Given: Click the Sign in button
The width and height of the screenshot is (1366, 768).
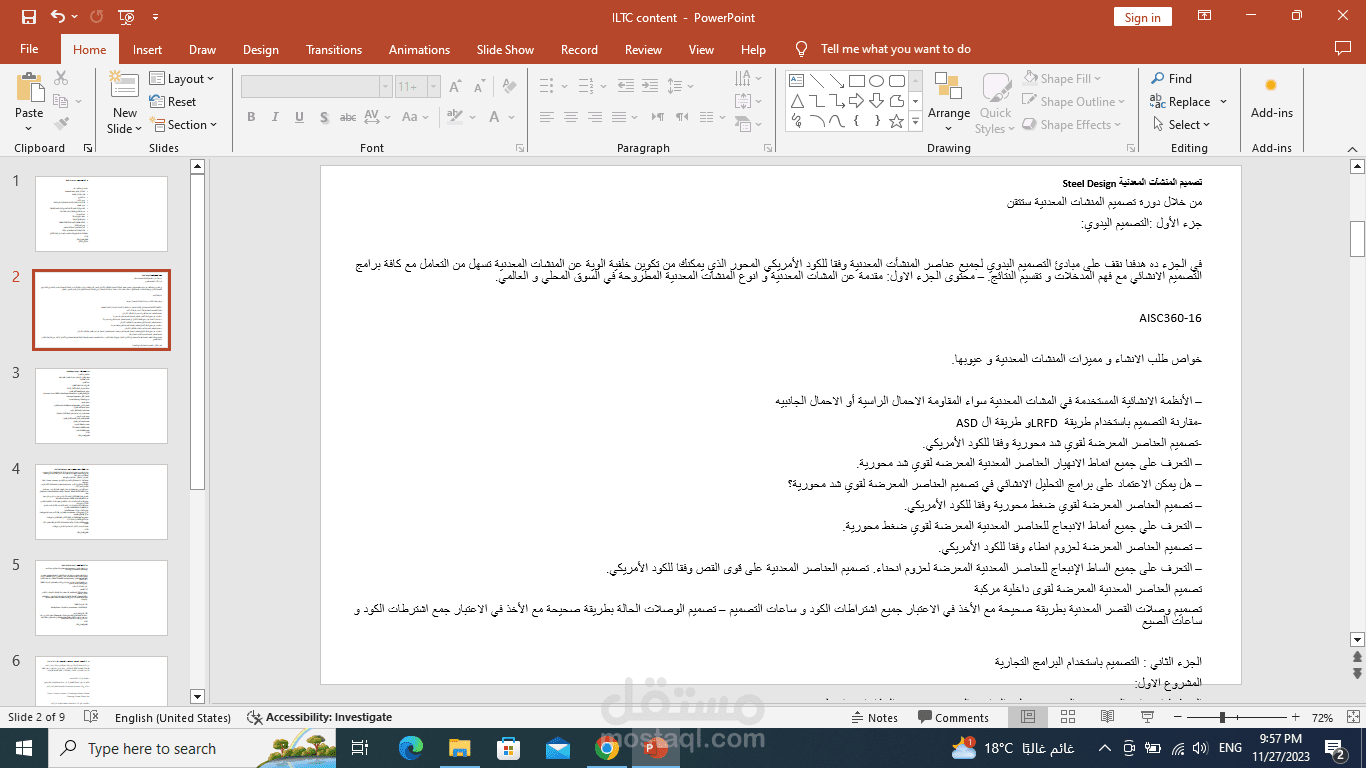Looking at the screenshot, I should (1142, 17).
